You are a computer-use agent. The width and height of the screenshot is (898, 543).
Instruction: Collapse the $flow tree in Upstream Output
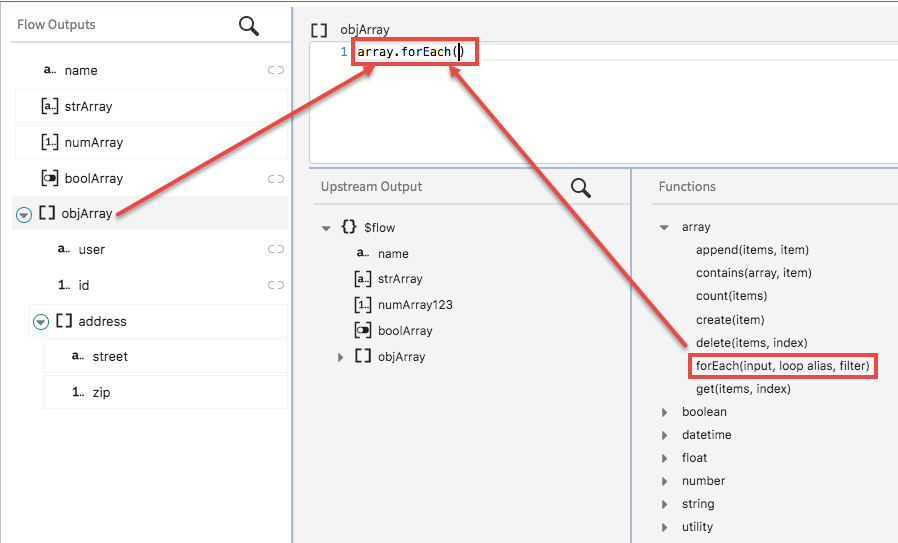point(326,228)
